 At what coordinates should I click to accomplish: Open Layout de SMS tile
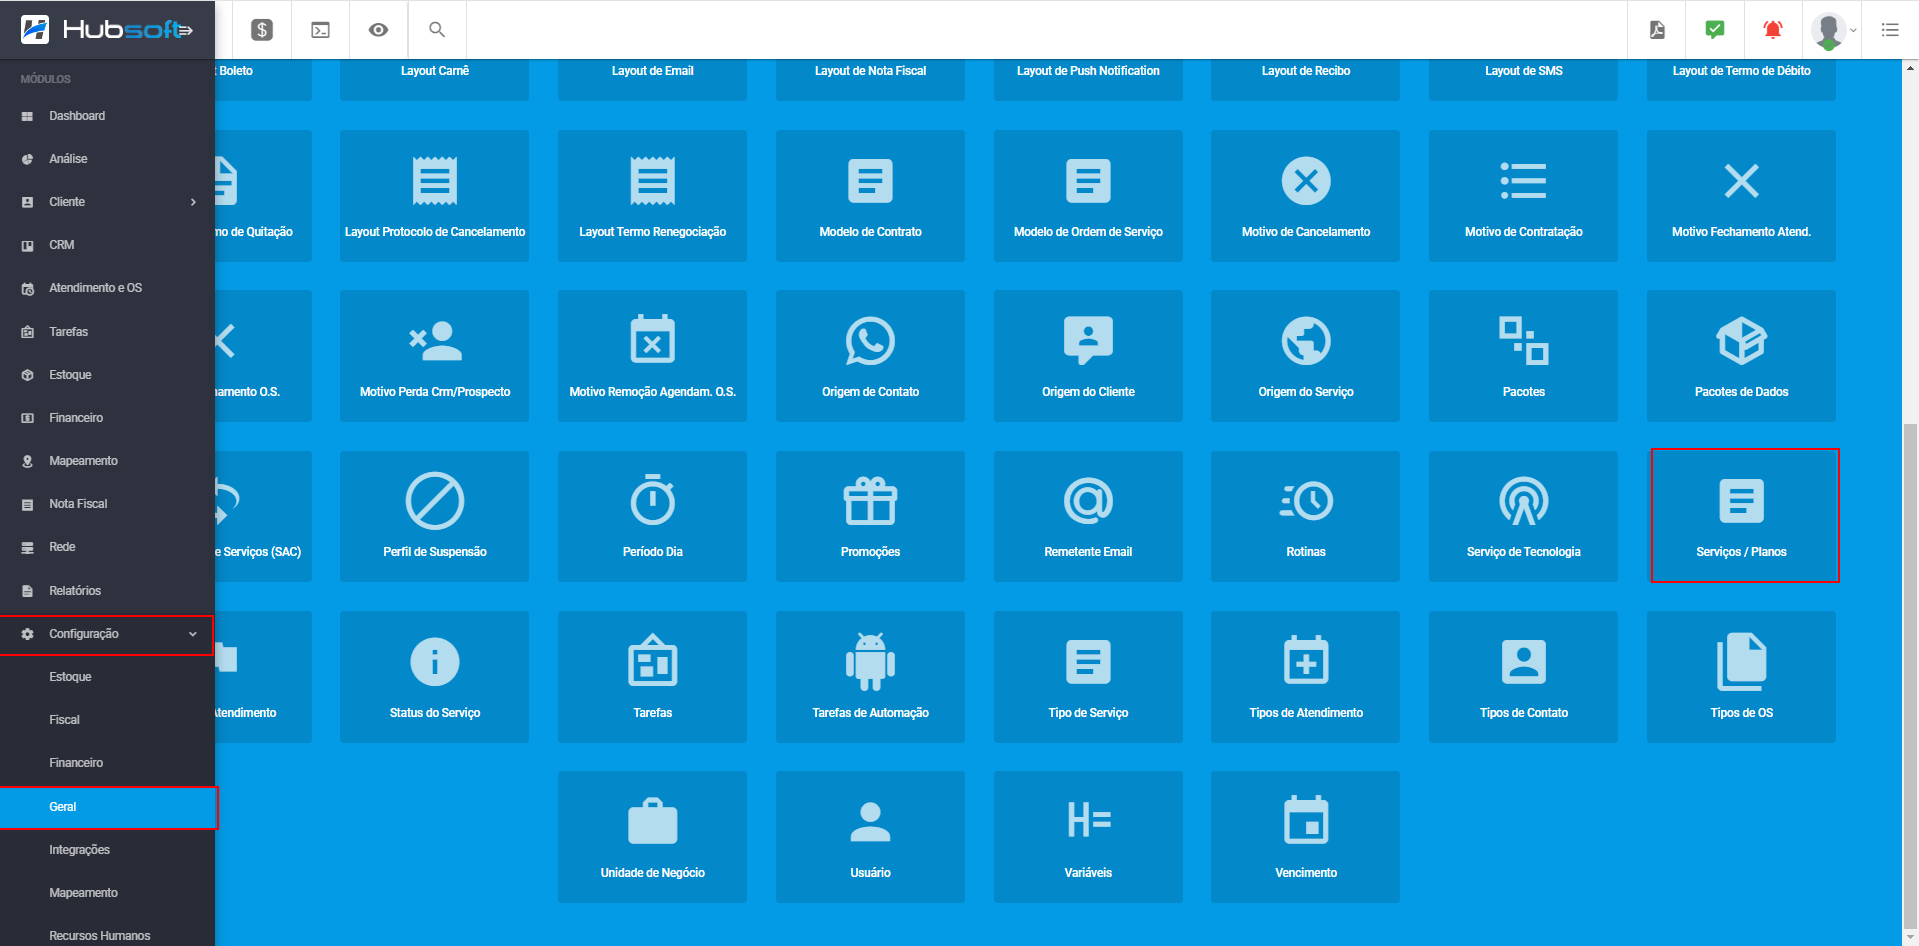(1524, 80)
